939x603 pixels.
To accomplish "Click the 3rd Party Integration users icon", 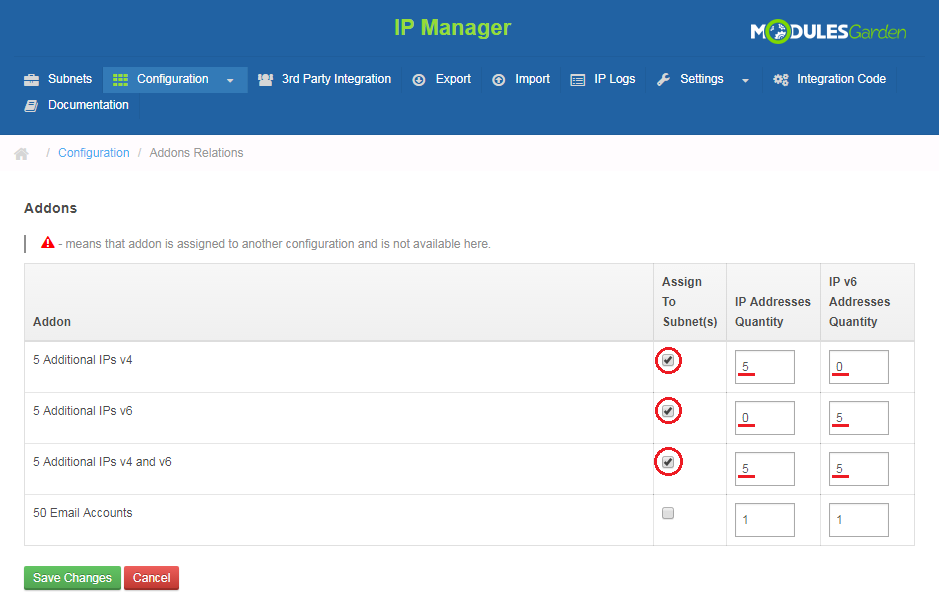I will (x=265, y=80).
